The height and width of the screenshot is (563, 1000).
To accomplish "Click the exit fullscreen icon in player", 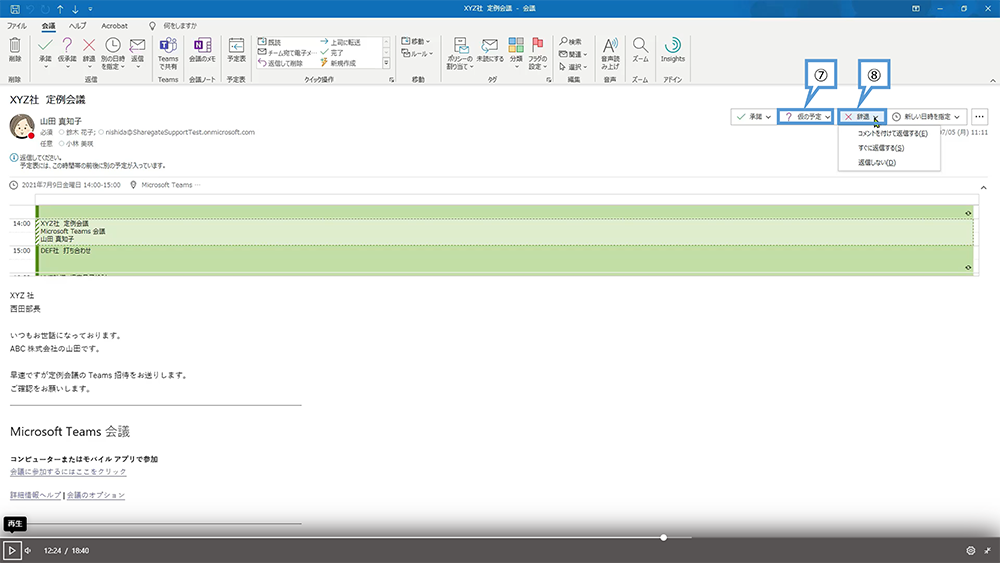I will coord(987,550).
